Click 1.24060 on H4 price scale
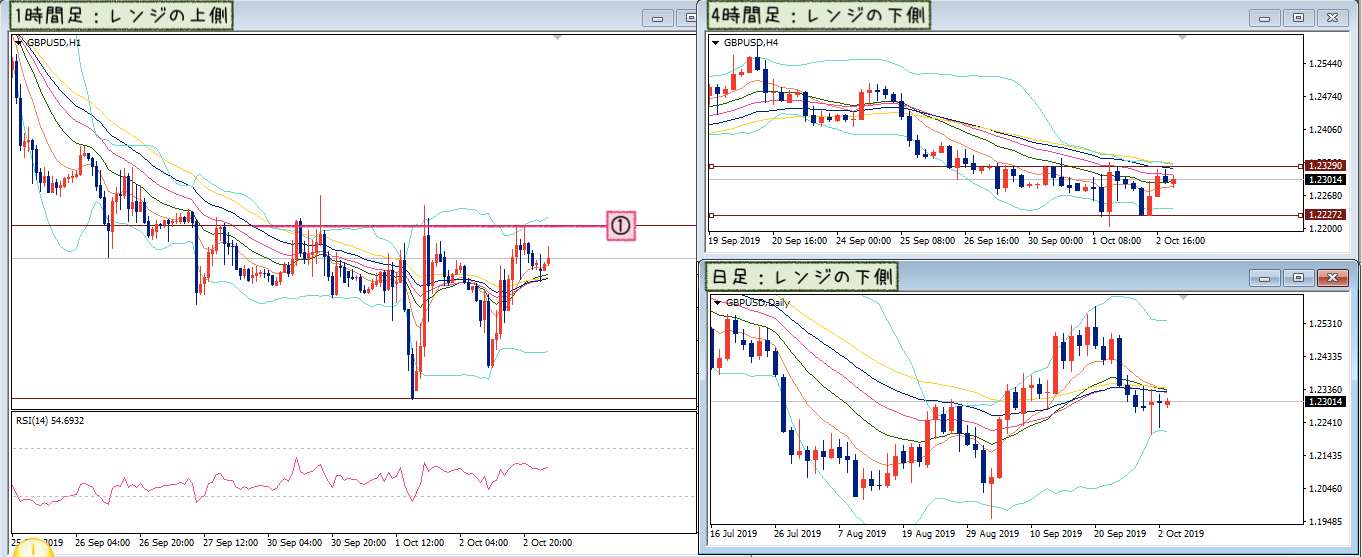The width and height of the screenshot is (1362, 557). pos(1326,130)
